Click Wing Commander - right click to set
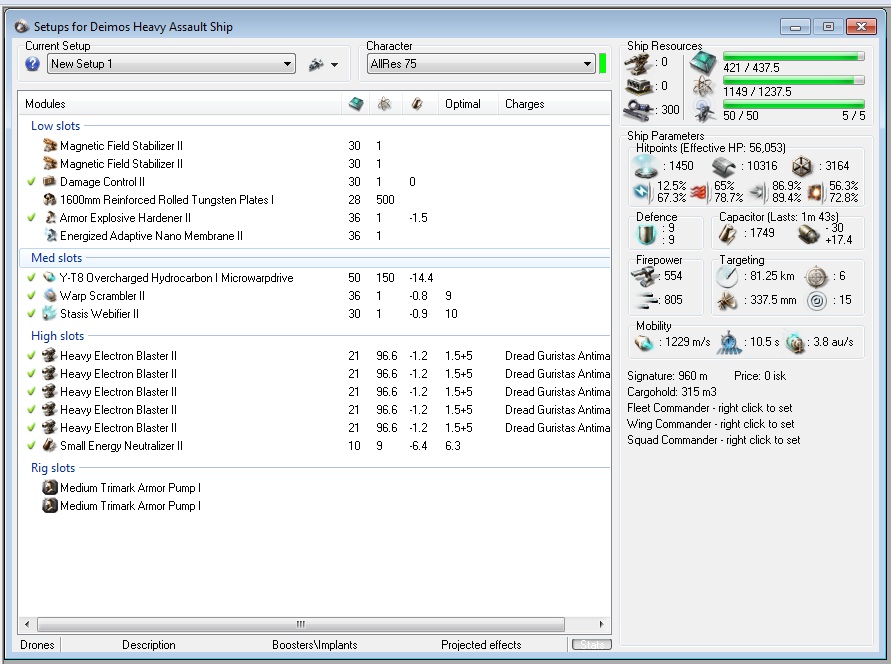891x664 pixels. click(711, 424)
